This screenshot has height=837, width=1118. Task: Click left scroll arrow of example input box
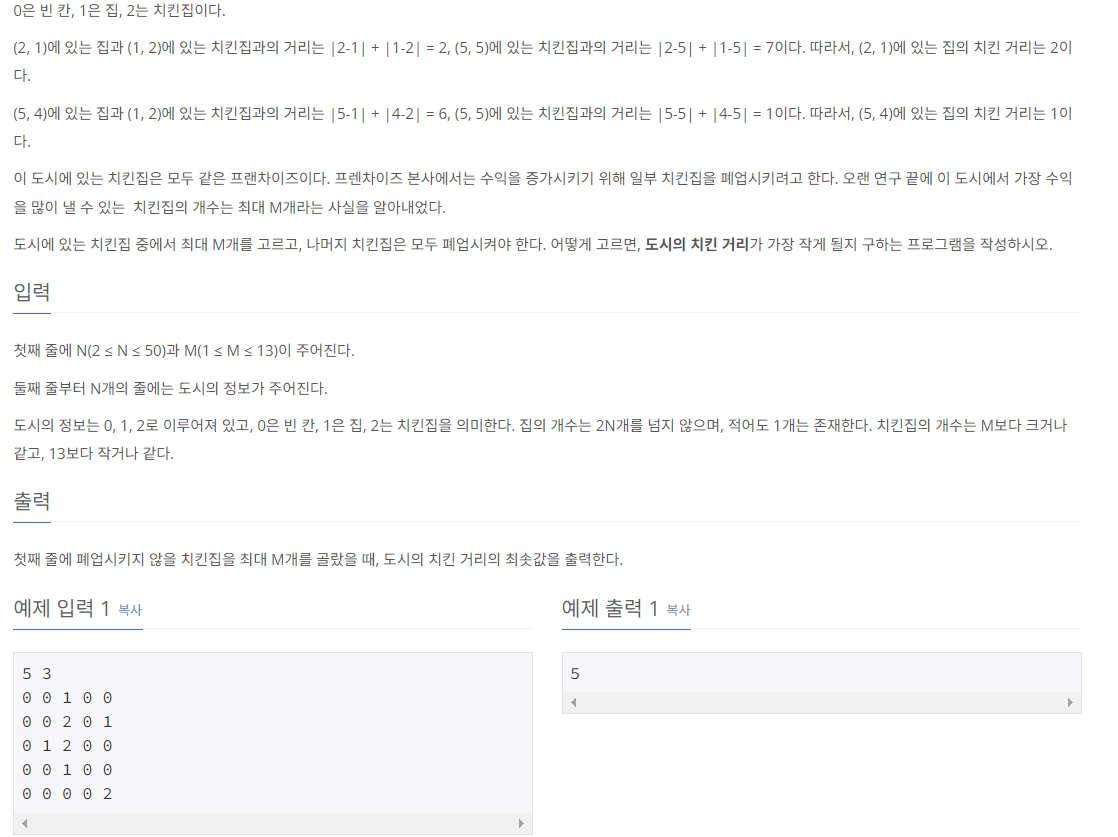[x=25, y=823]
